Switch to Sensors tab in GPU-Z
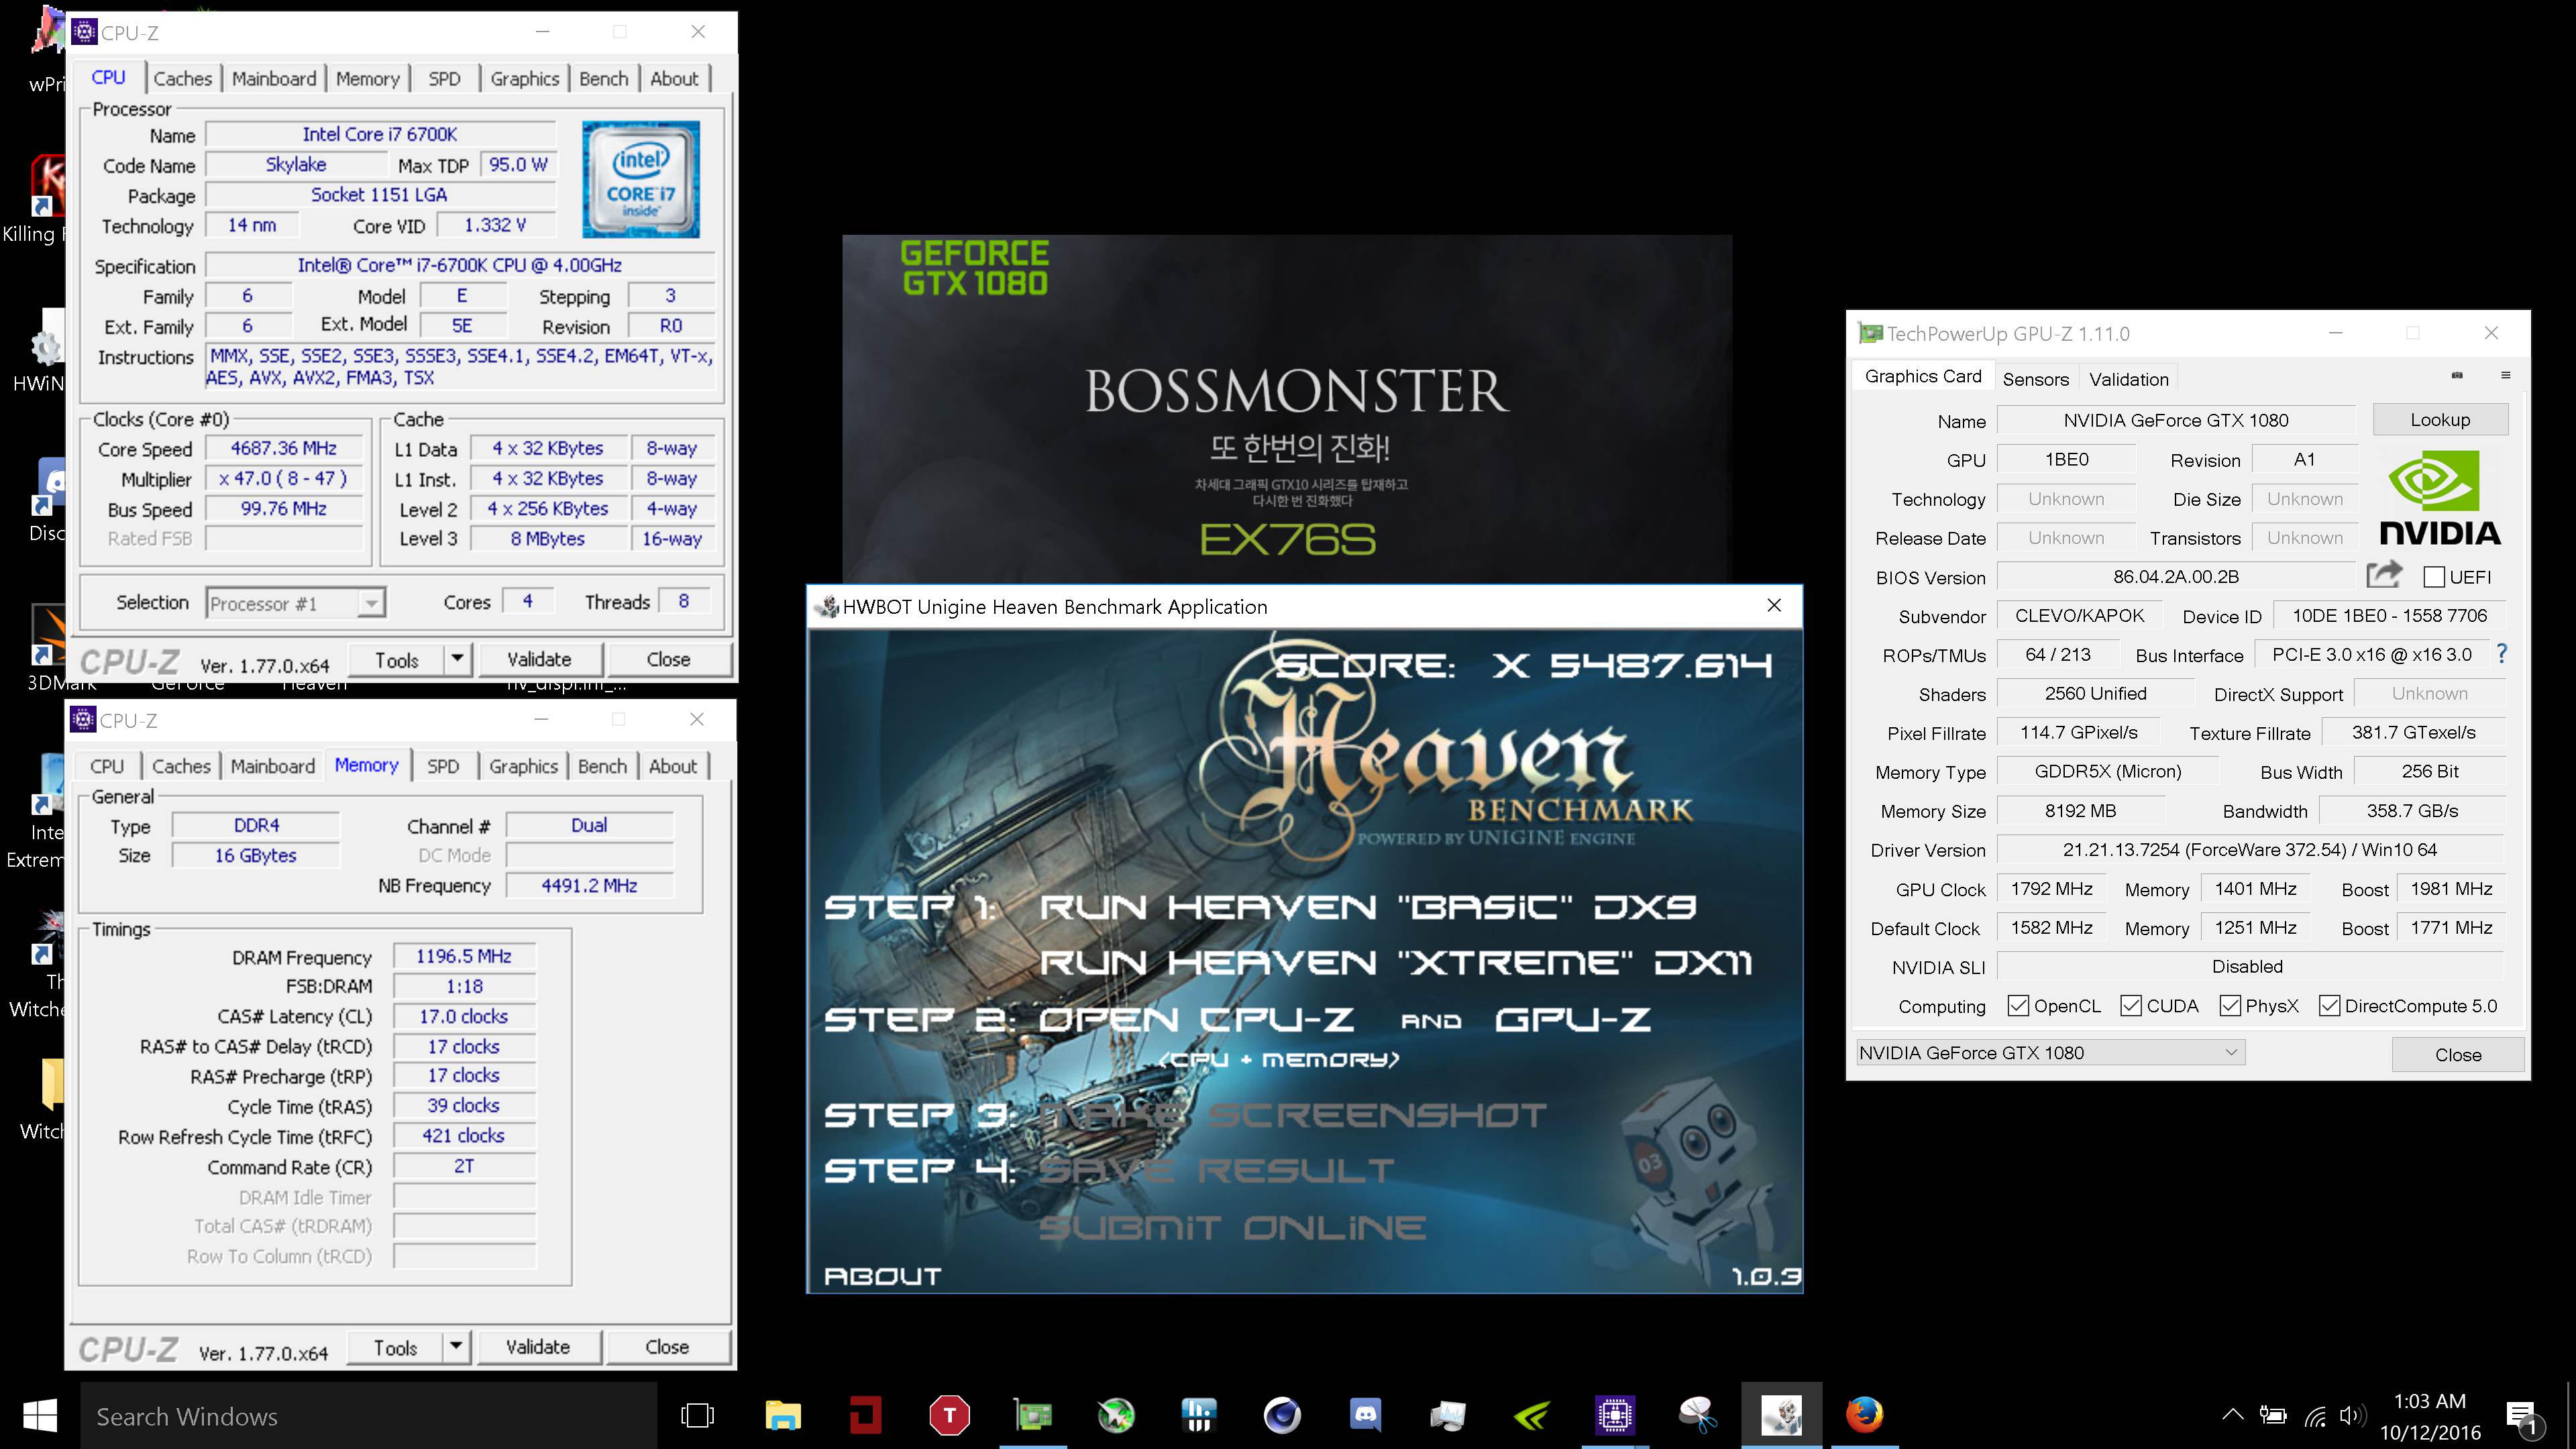 2035,379
